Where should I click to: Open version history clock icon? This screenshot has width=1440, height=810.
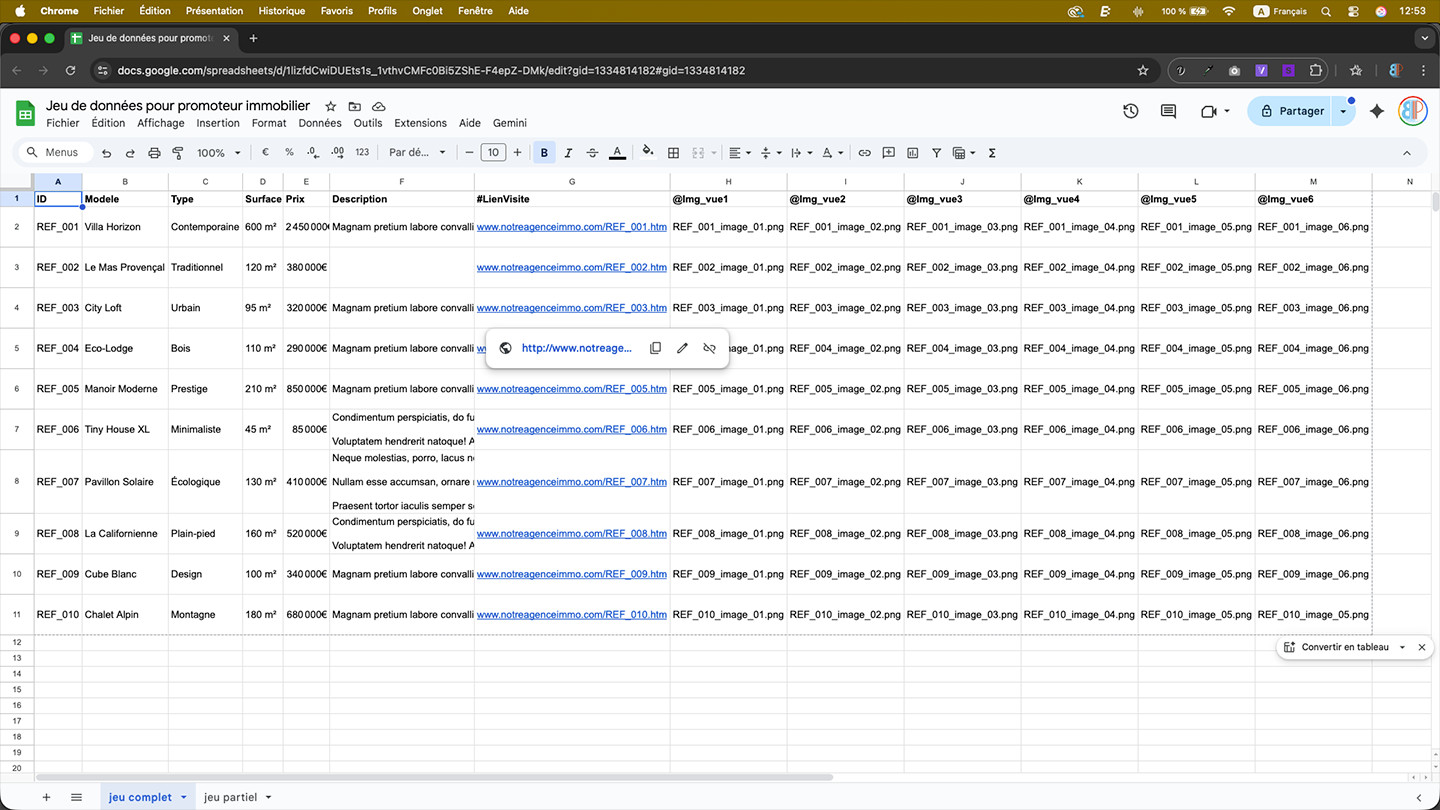(x=1130, y=111)
